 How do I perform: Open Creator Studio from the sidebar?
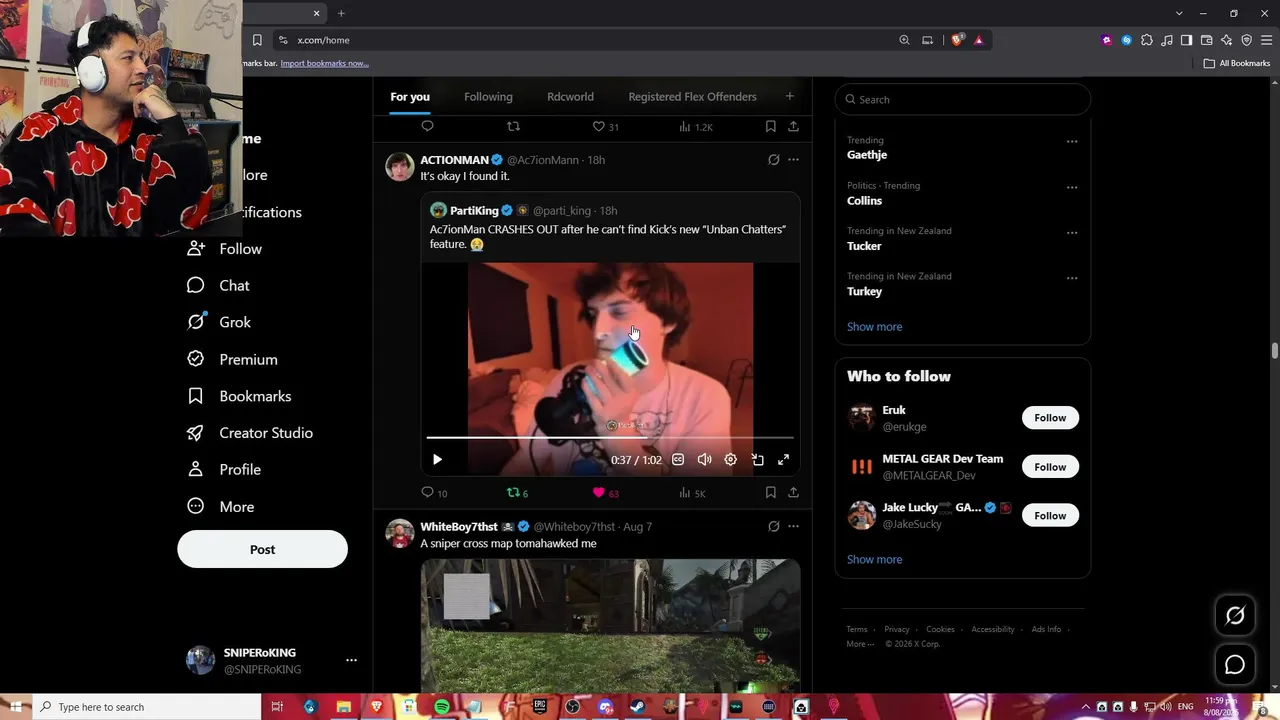250,433
